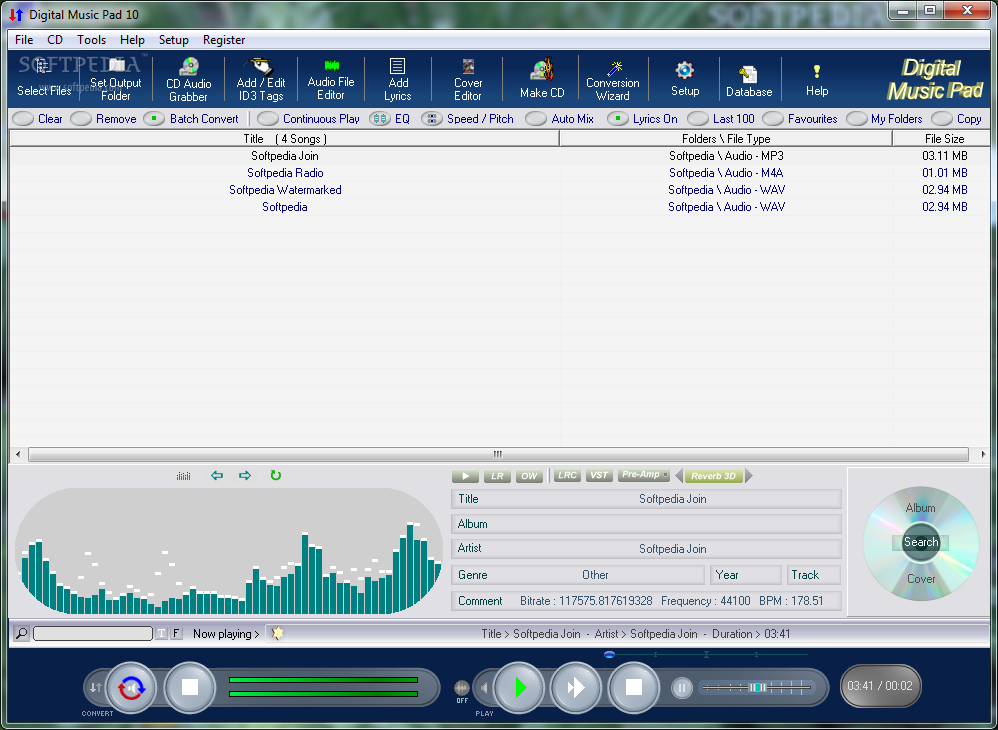
Task: Click the left arrow above visualizer
Action: 217,475
